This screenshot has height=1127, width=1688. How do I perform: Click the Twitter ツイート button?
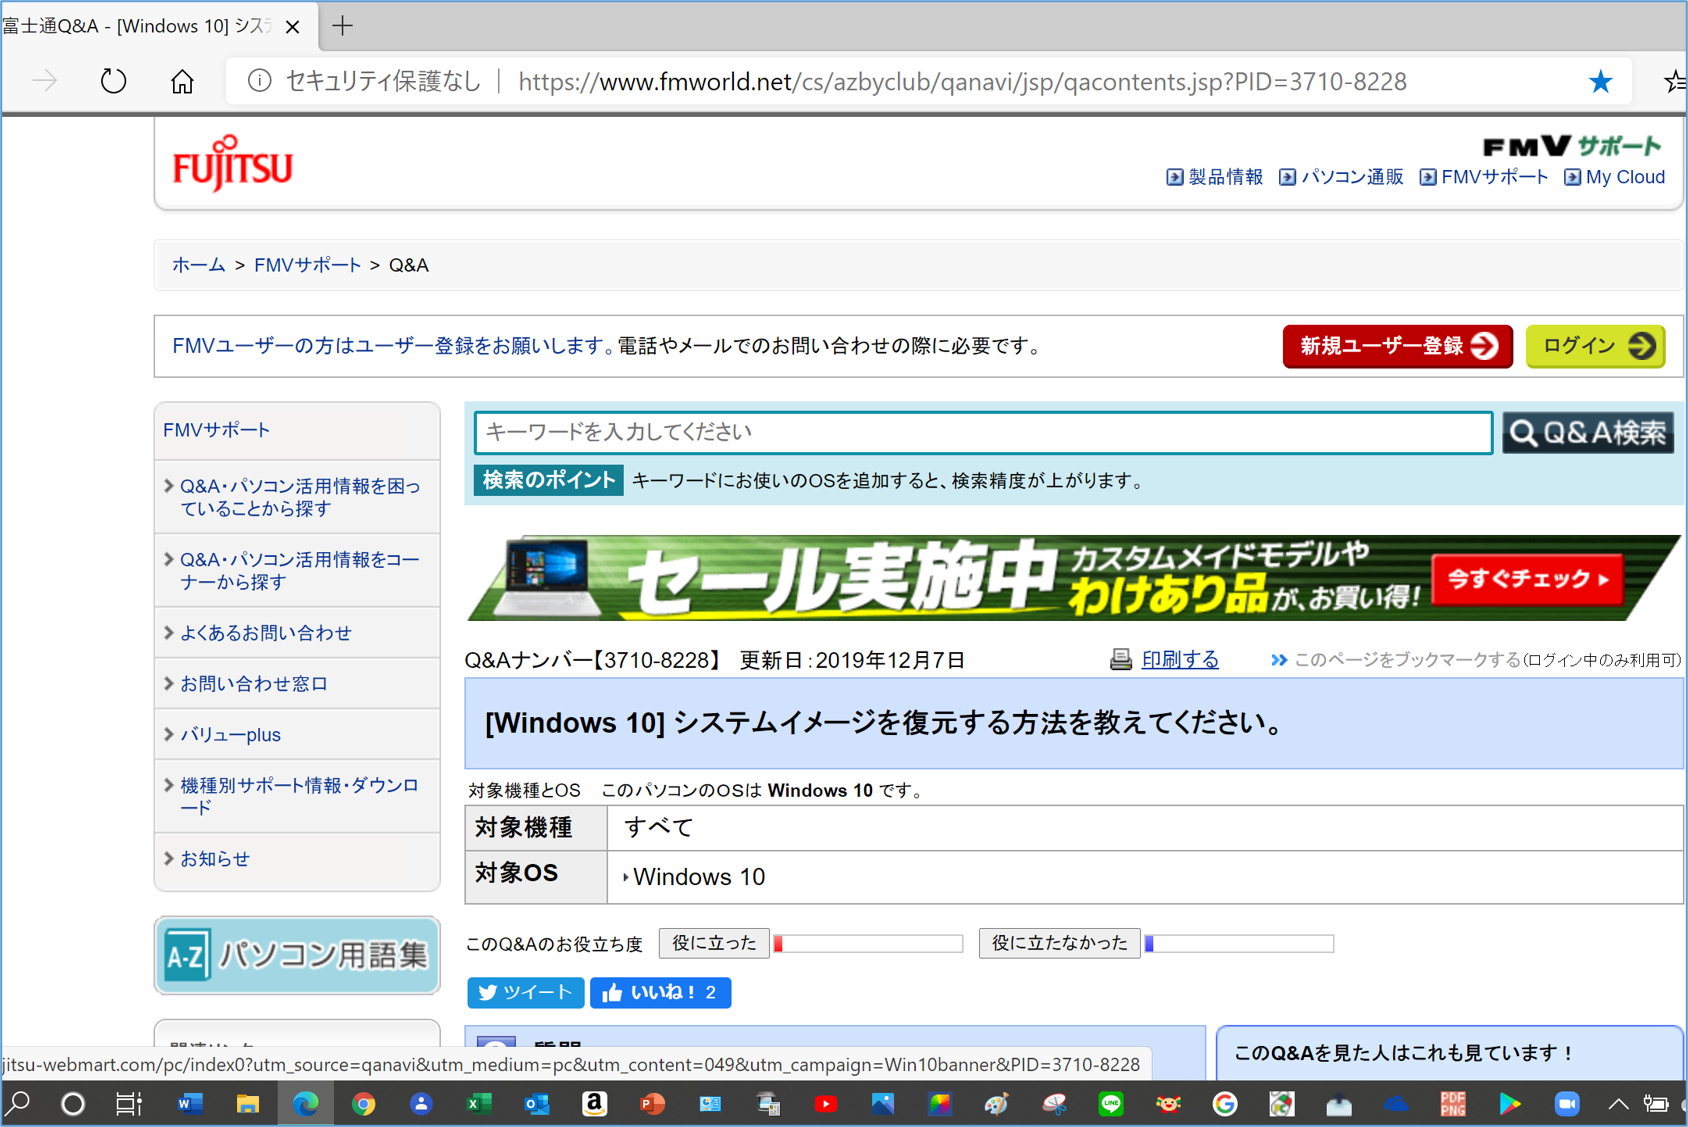tap(526, 992)
